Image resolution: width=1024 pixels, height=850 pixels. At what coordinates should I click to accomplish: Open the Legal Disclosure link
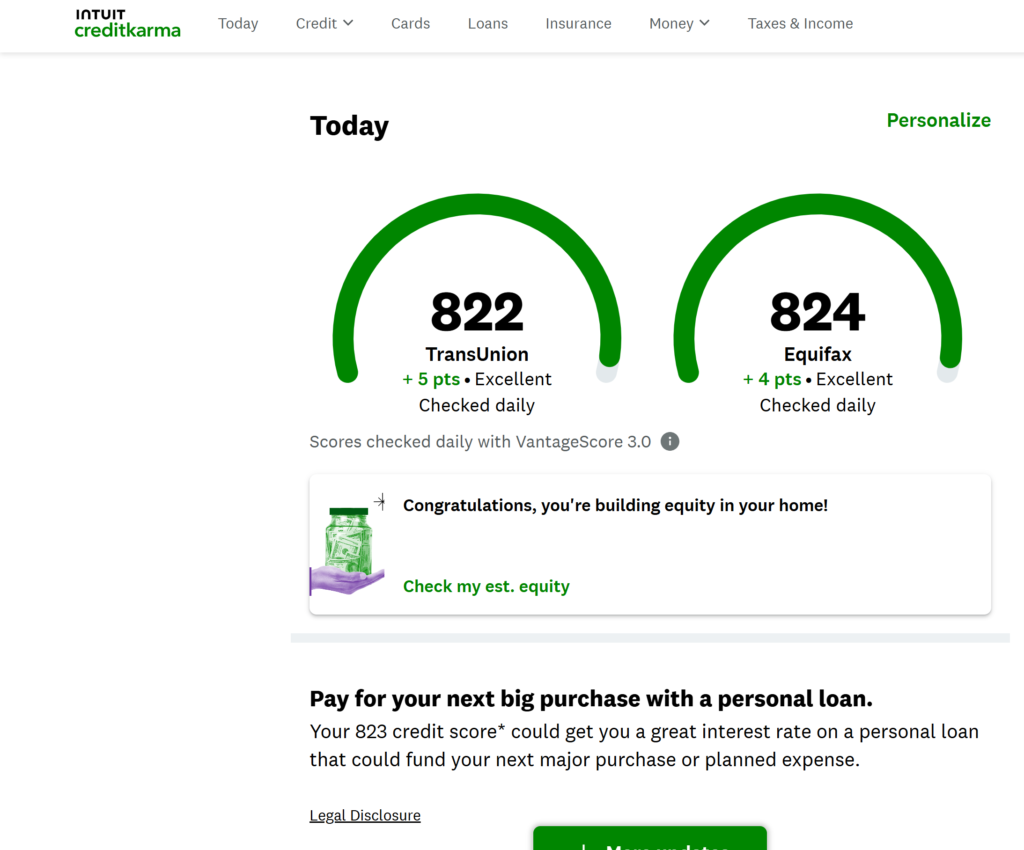click(365, 815)
